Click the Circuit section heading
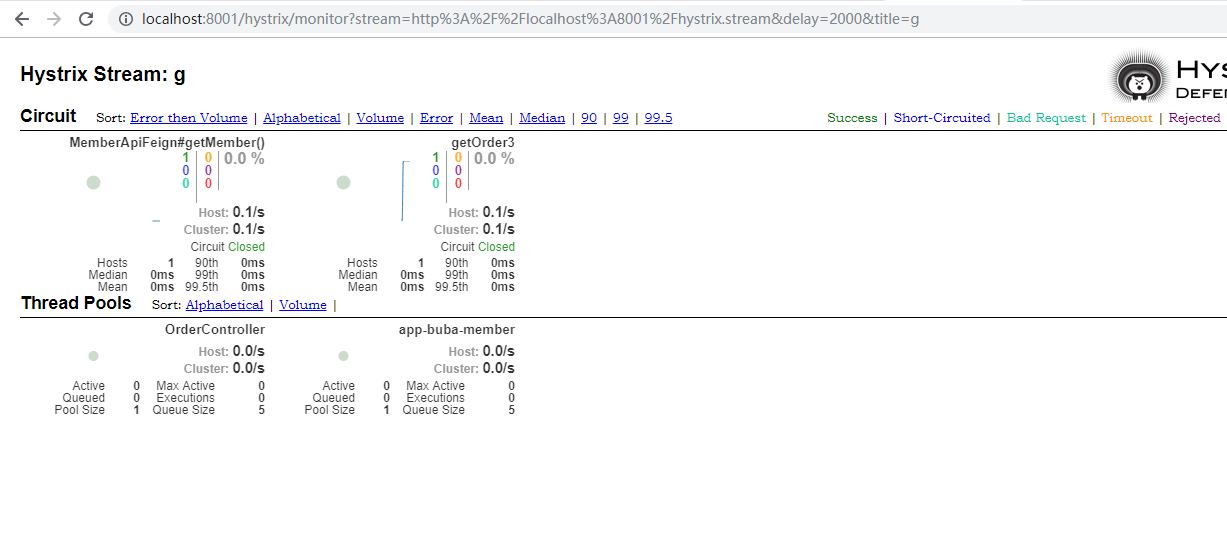The height and width of the screenshot is (542, 1227). point(48,116)
